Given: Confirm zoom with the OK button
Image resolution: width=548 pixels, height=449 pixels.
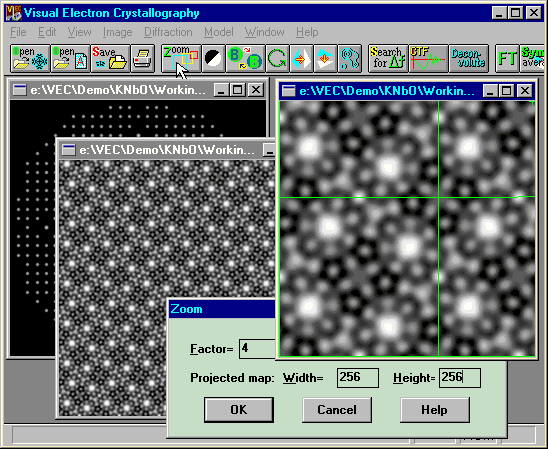Looking at the screenshot, I should click(x=239, y=410).
